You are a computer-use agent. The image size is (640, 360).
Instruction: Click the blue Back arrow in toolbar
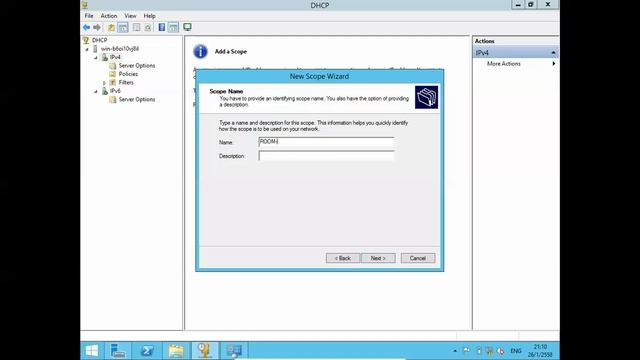pos(86,27)
